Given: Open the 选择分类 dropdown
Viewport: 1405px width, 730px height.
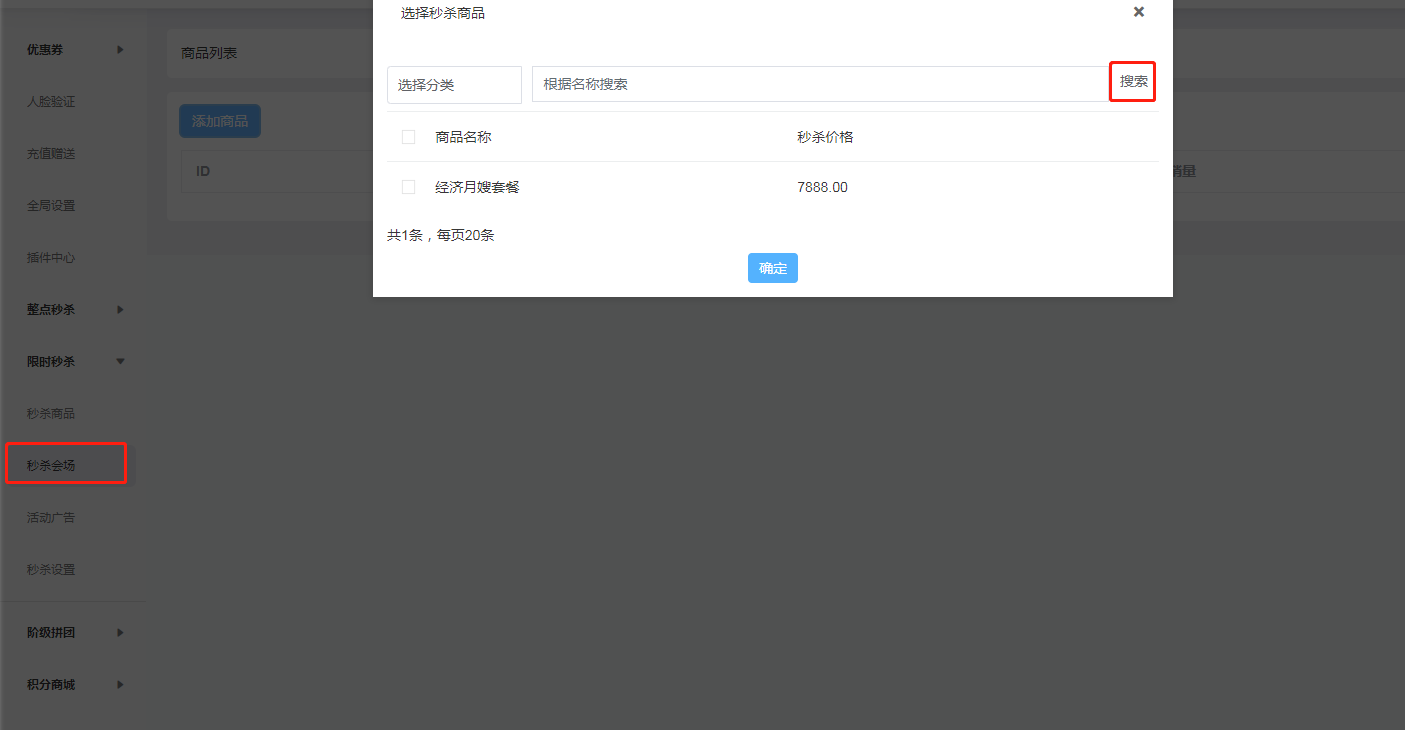Looking at the screenshot, I should [x=454, y=85].
